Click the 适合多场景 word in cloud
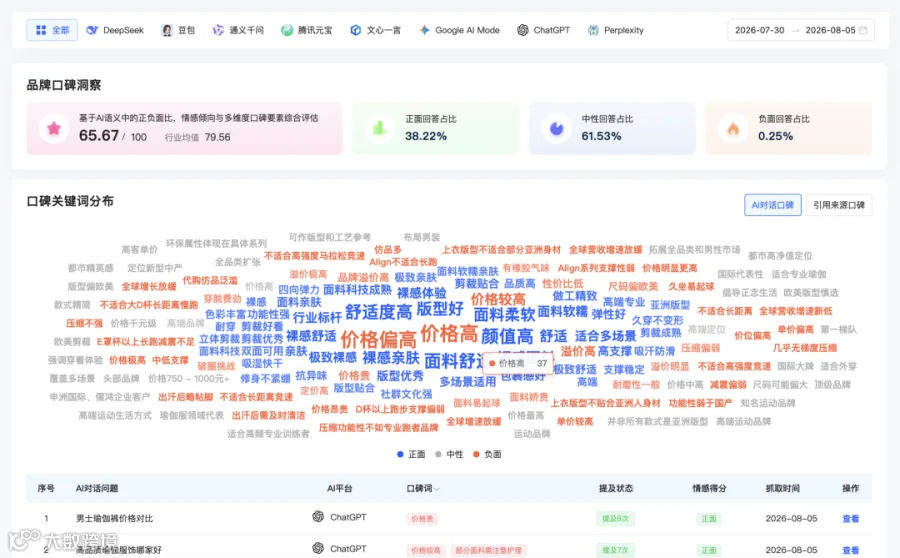This screenshot has width=900, height=558. click(605, 336)
